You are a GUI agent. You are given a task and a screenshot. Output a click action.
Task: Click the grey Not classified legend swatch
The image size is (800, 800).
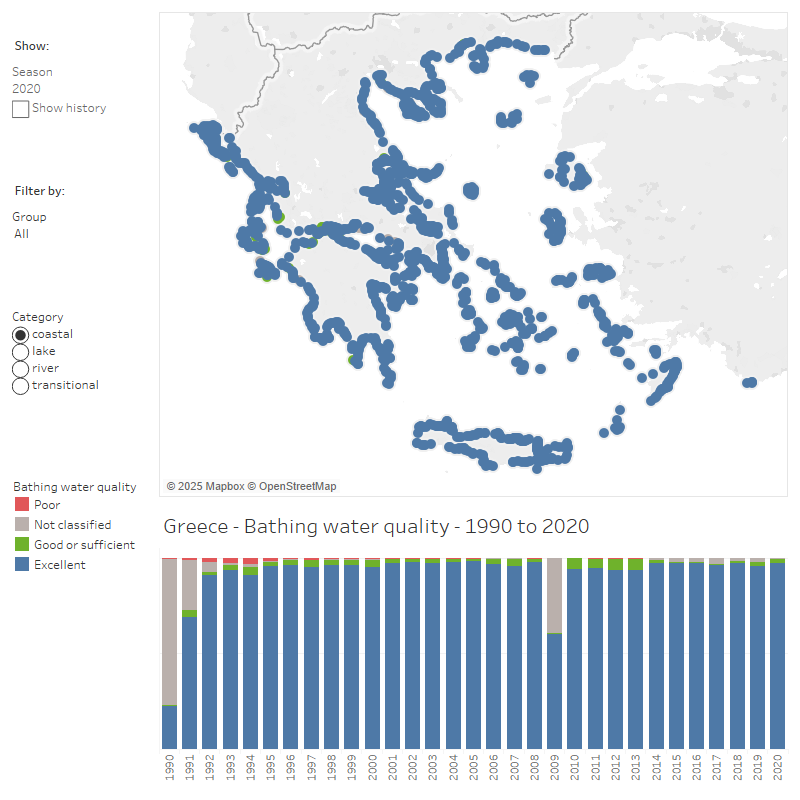pyautogui.click(x=22, y=524)
